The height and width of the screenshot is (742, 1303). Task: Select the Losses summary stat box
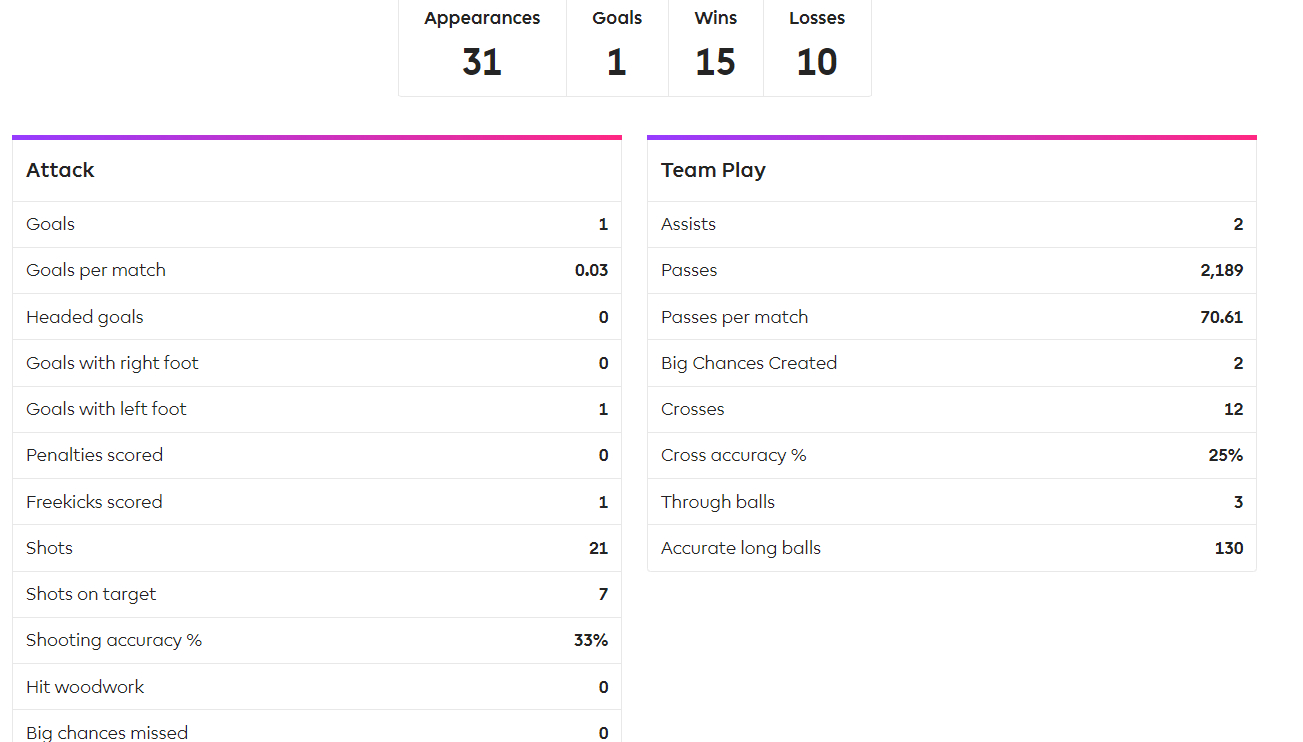coord(817,48)
